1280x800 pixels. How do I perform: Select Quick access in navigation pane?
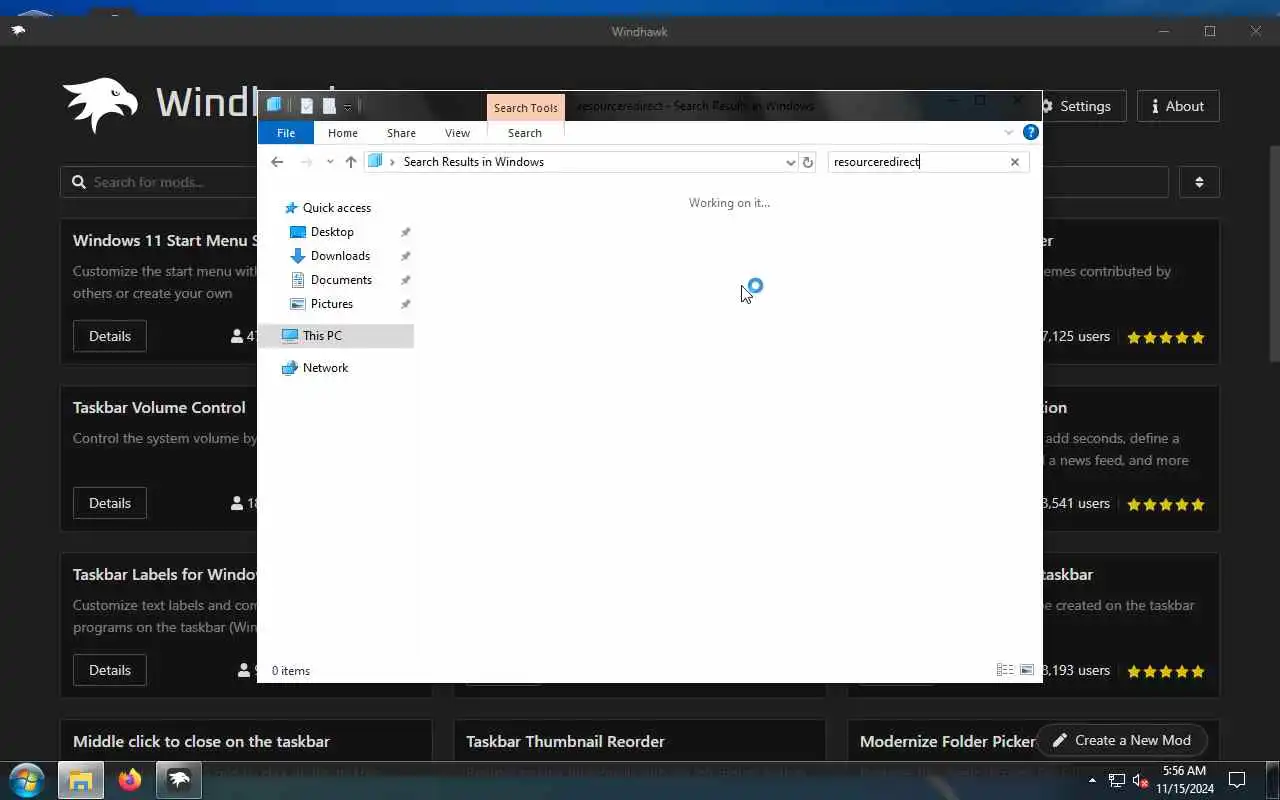[x=336, y=208]
